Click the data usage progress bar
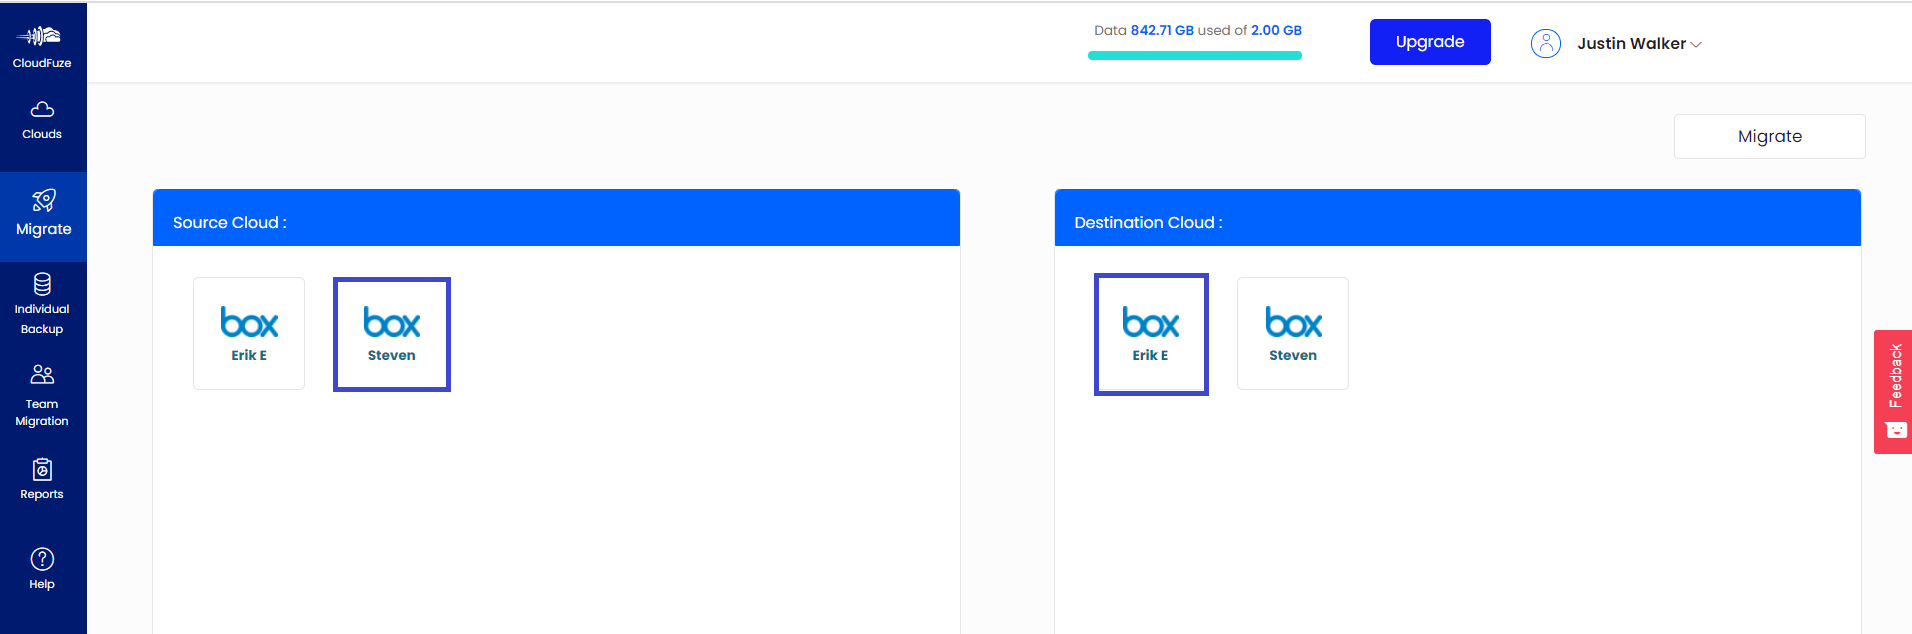The image size is (1912, 634). coord(1195,56)
